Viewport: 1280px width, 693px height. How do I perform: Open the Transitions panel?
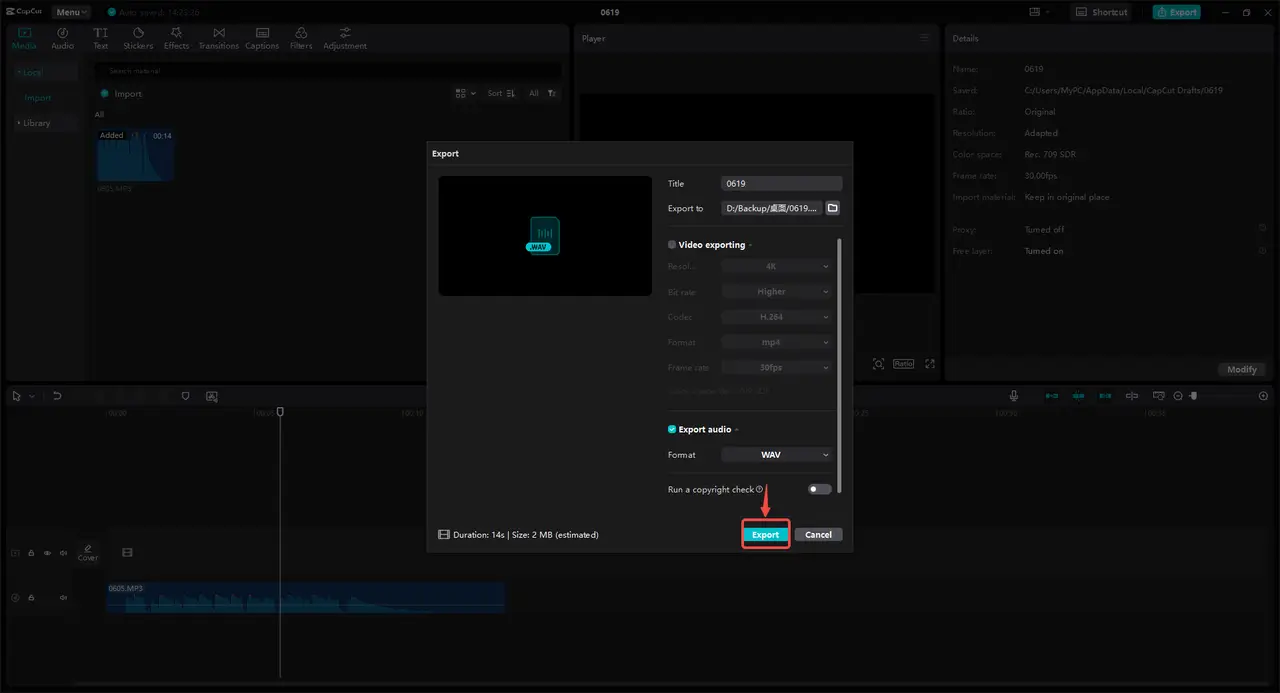coord(218,38)
